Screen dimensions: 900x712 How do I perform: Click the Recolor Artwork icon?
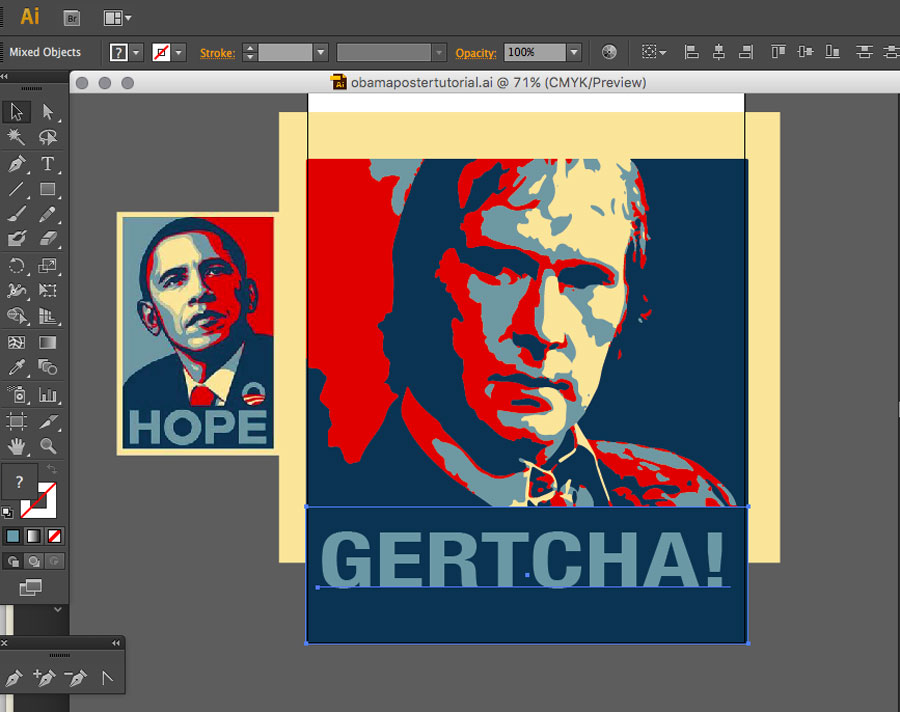coord(609,52)
